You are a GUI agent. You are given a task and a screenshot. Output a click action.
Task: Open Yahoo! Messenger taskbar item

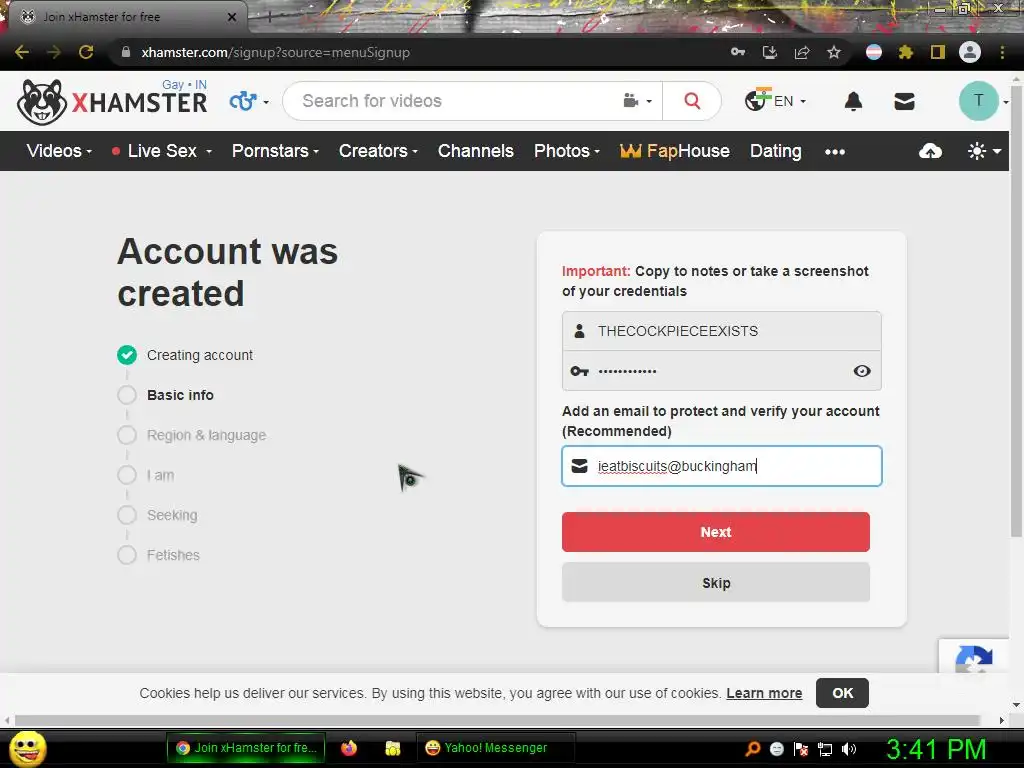(x=495, y=748)
